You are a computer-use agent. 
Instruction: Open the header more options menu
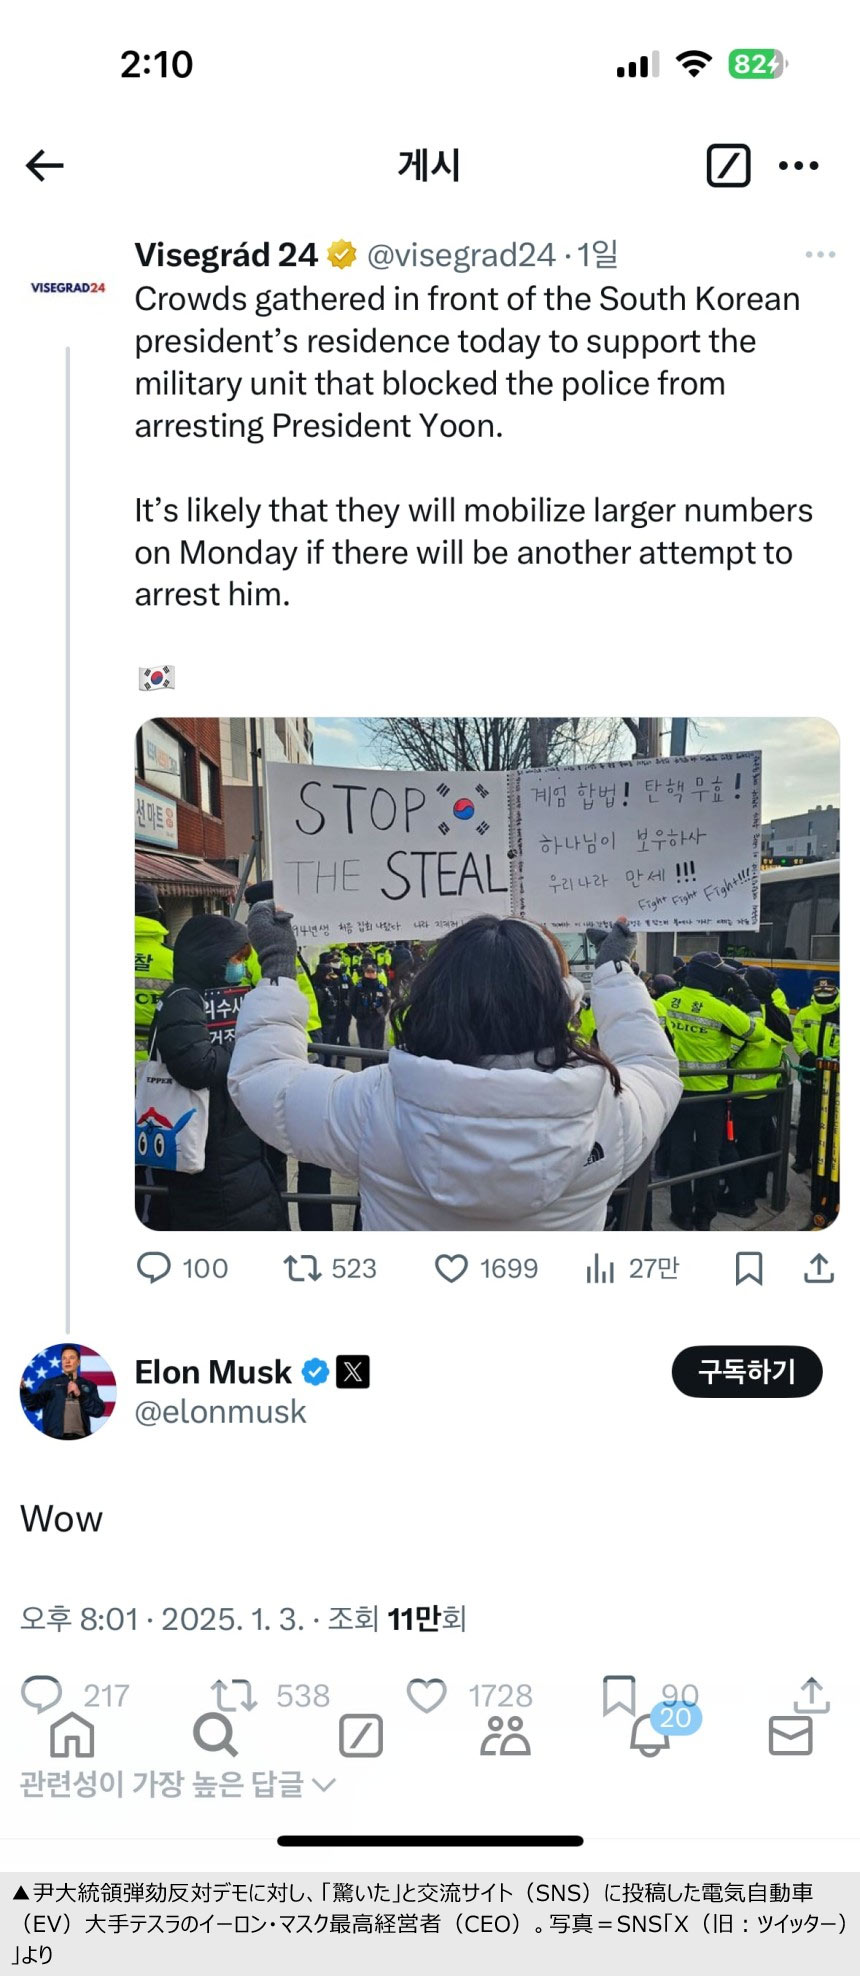(798, 166)
